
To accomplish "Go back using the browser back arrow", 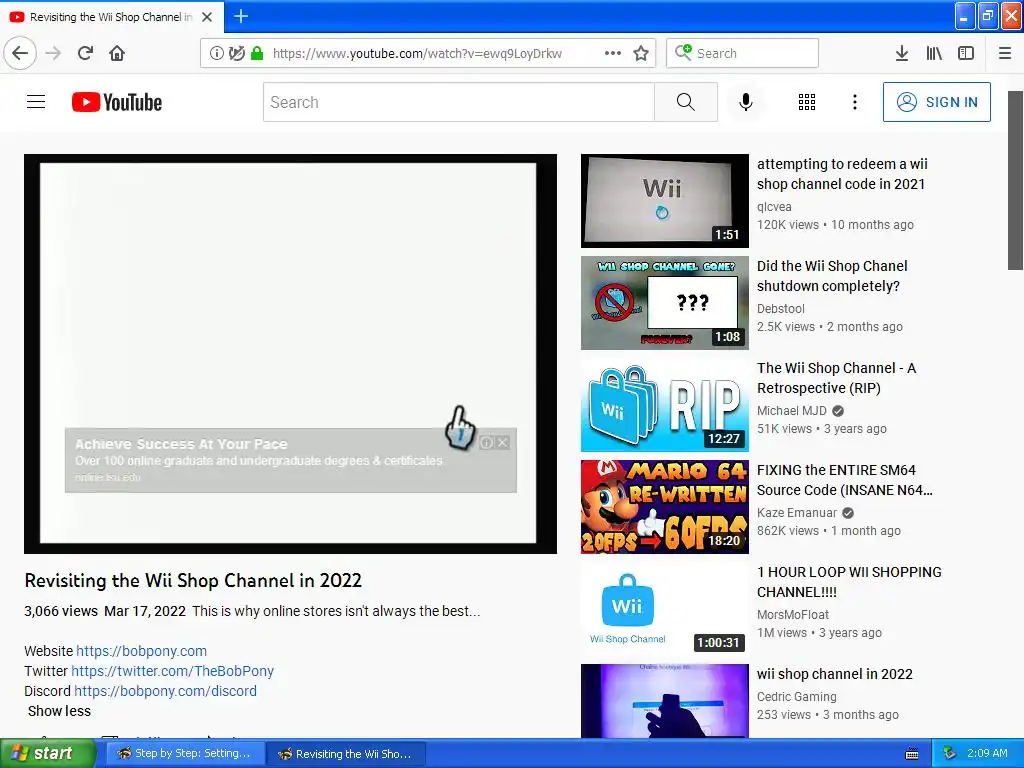I will pyautogui.click(x=20, y=53).
